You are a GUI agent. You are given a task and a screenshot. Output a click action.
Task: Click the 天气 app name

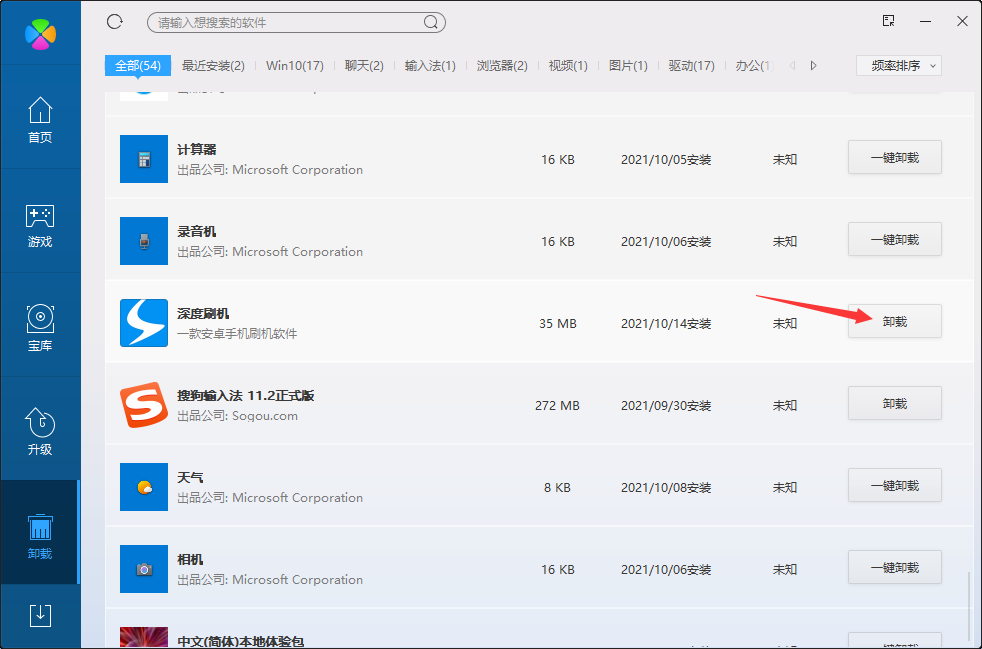click(x=190, y=477)
